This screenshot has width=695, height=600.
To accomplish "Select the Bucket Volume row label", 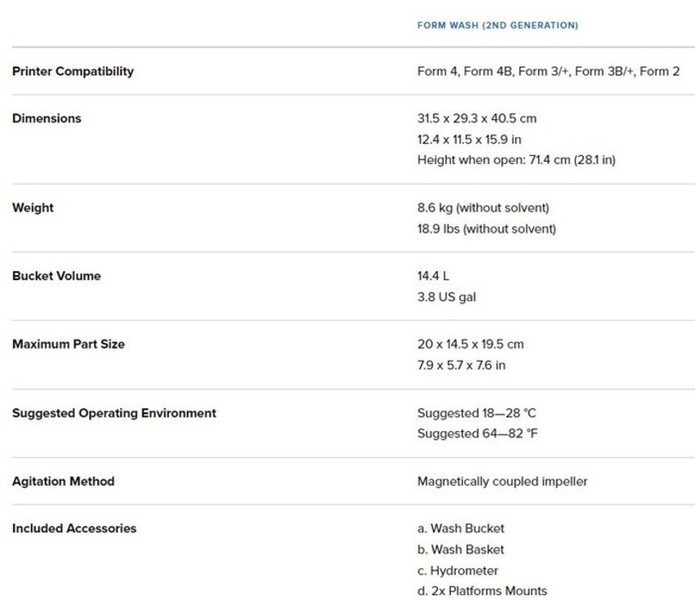I will click(x=56, y=276).
